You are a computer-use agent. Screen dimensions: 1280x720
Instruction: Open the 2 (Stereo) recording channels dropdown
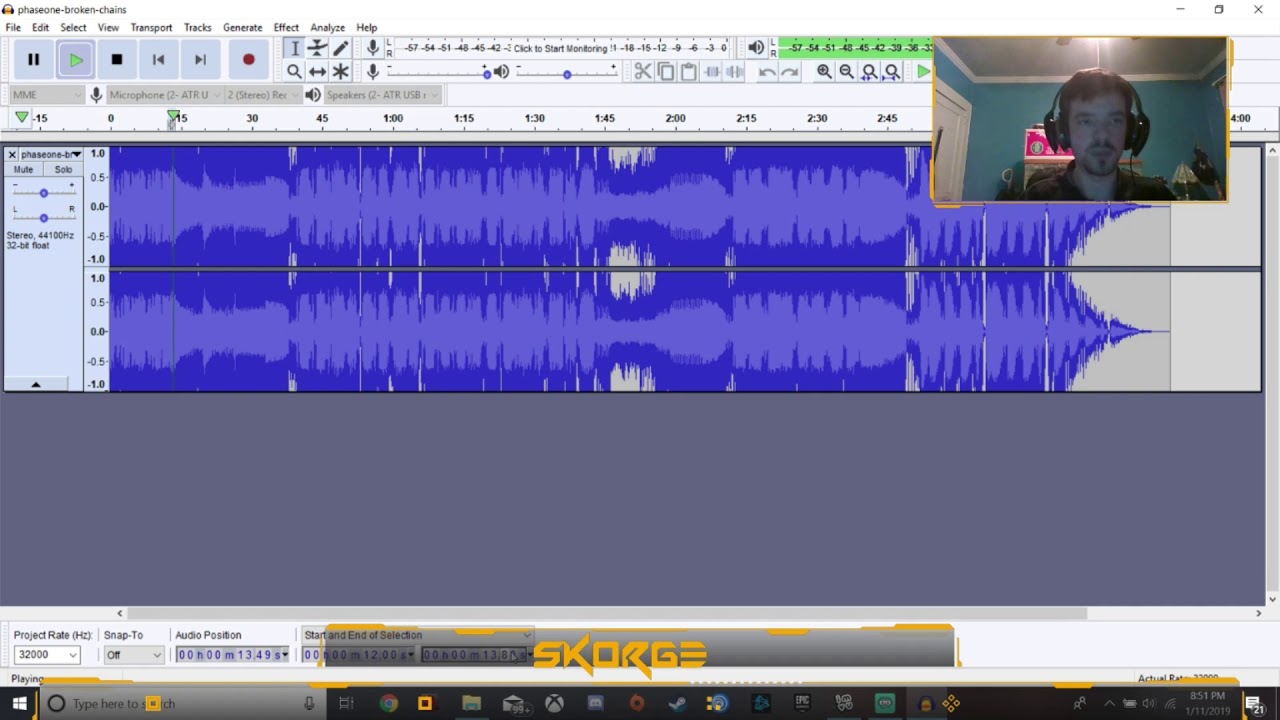263,95
